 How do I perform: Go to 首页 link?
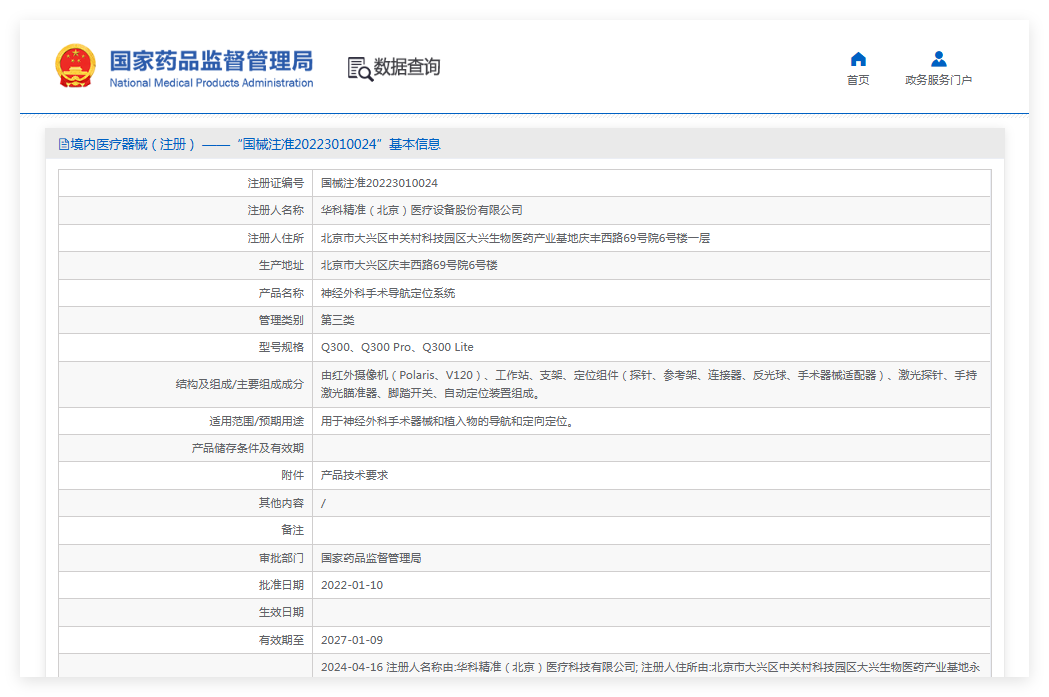(x=858, y=80)
